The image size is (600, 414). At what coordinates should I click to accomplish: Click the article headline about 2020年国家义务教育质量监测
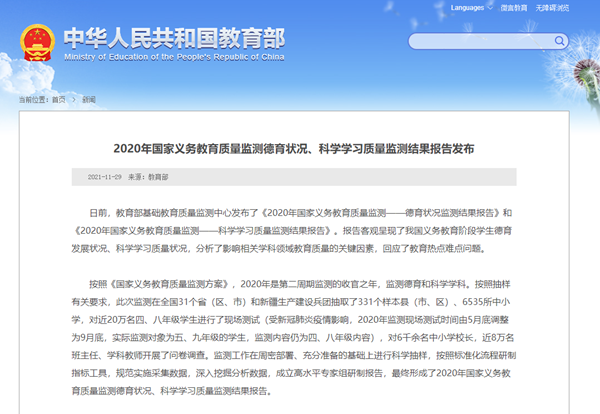pyautogui.click(x=300, y=147)
